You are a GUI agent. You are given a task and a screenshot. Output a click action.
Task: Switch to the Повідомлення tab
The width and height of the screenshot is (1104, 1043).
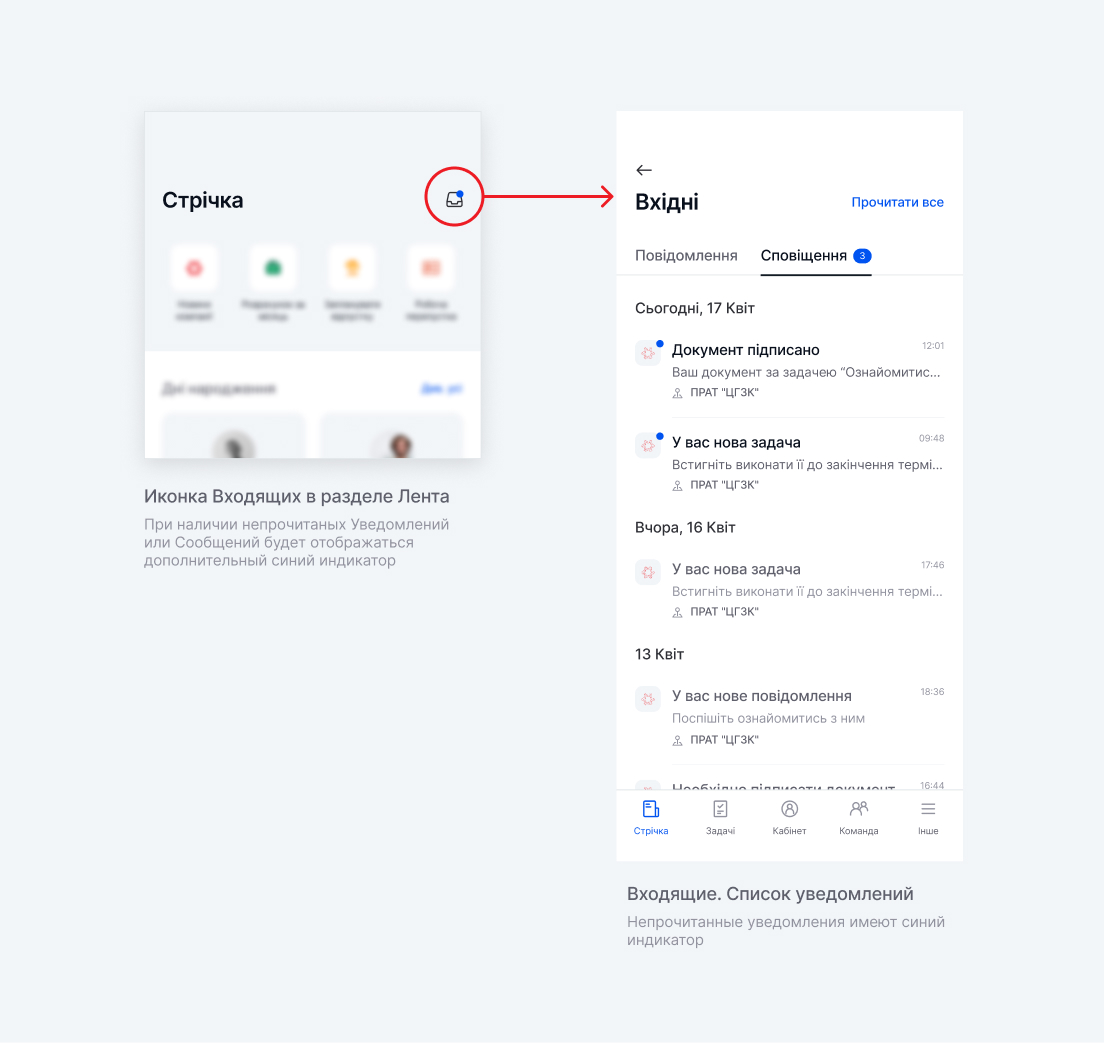coord(686,256)
